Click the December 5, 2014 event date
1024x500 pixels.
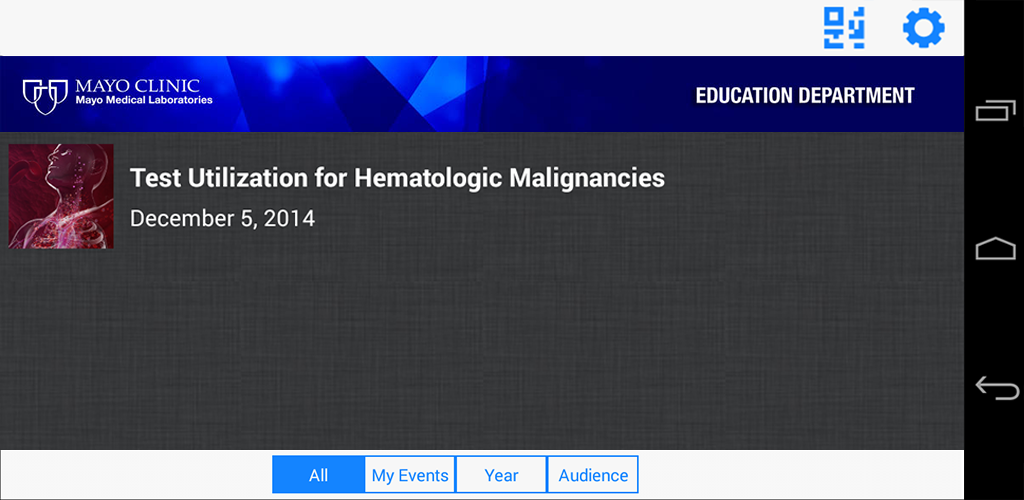pos(222,218)
